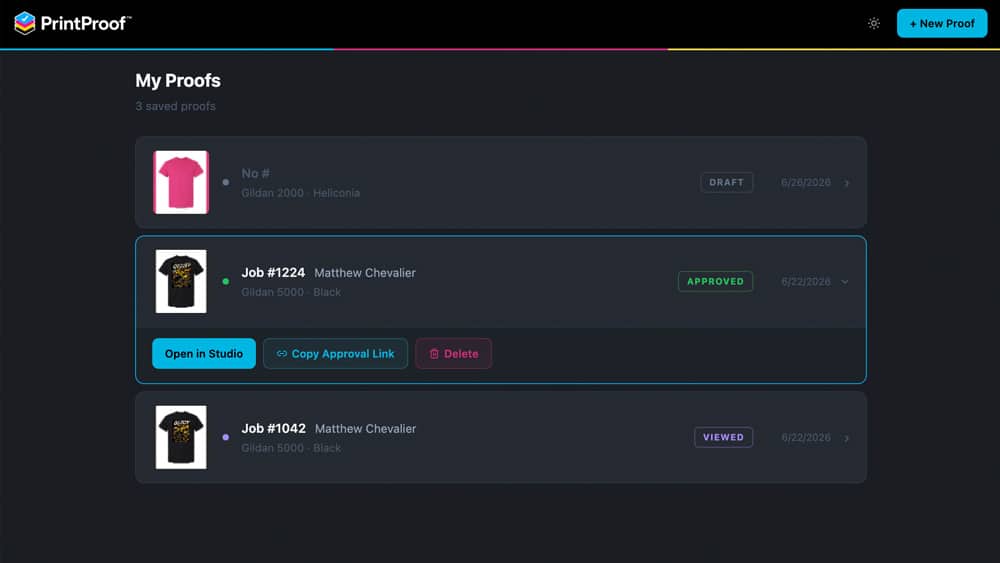Click 'Gildan 5000 · Black' under Job #1042

[291, 448]
